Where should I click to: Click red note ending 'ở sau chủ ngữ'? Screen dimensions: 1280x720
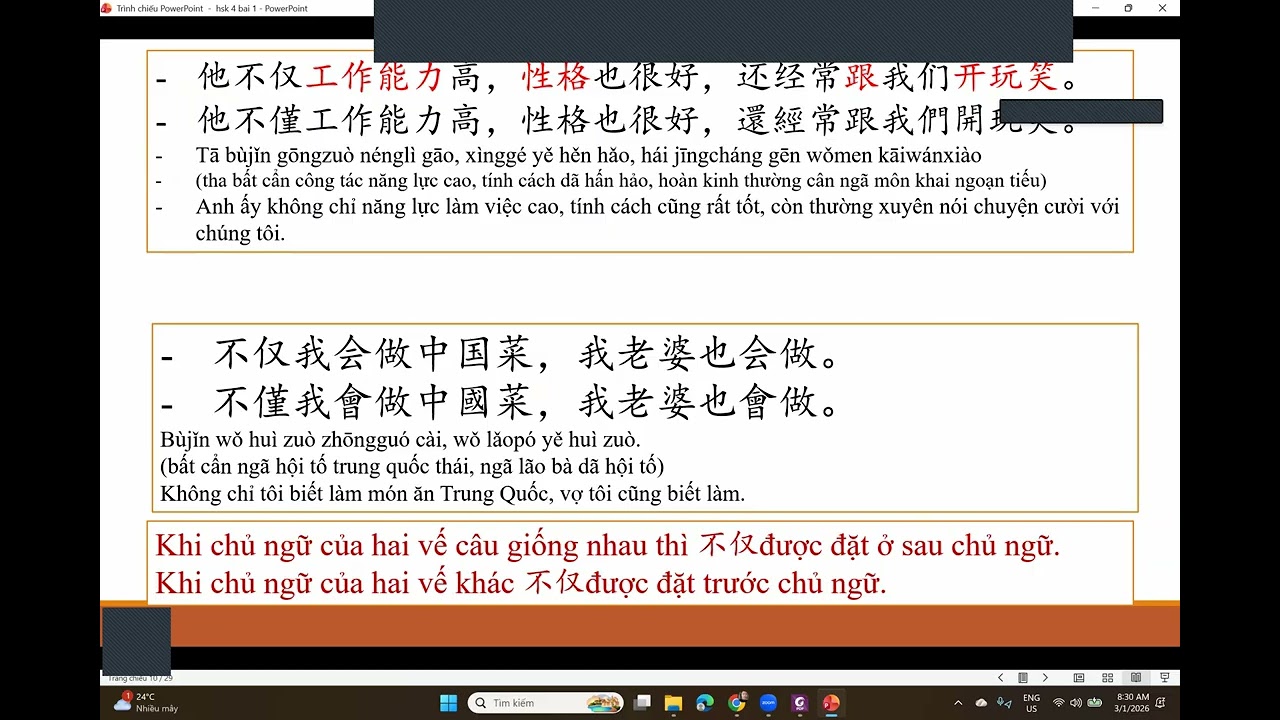pyautogui.click(x=607, y=546)
